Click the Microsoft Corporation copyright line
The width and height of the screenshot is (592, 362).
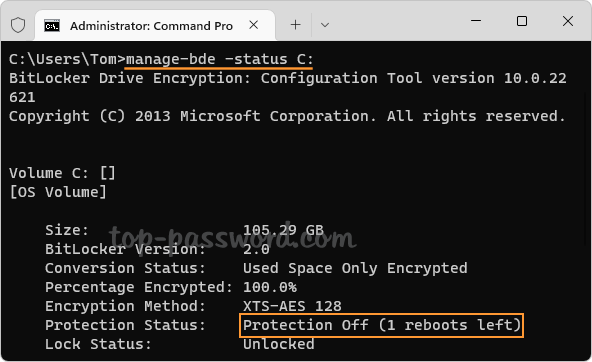pos(287,116)
